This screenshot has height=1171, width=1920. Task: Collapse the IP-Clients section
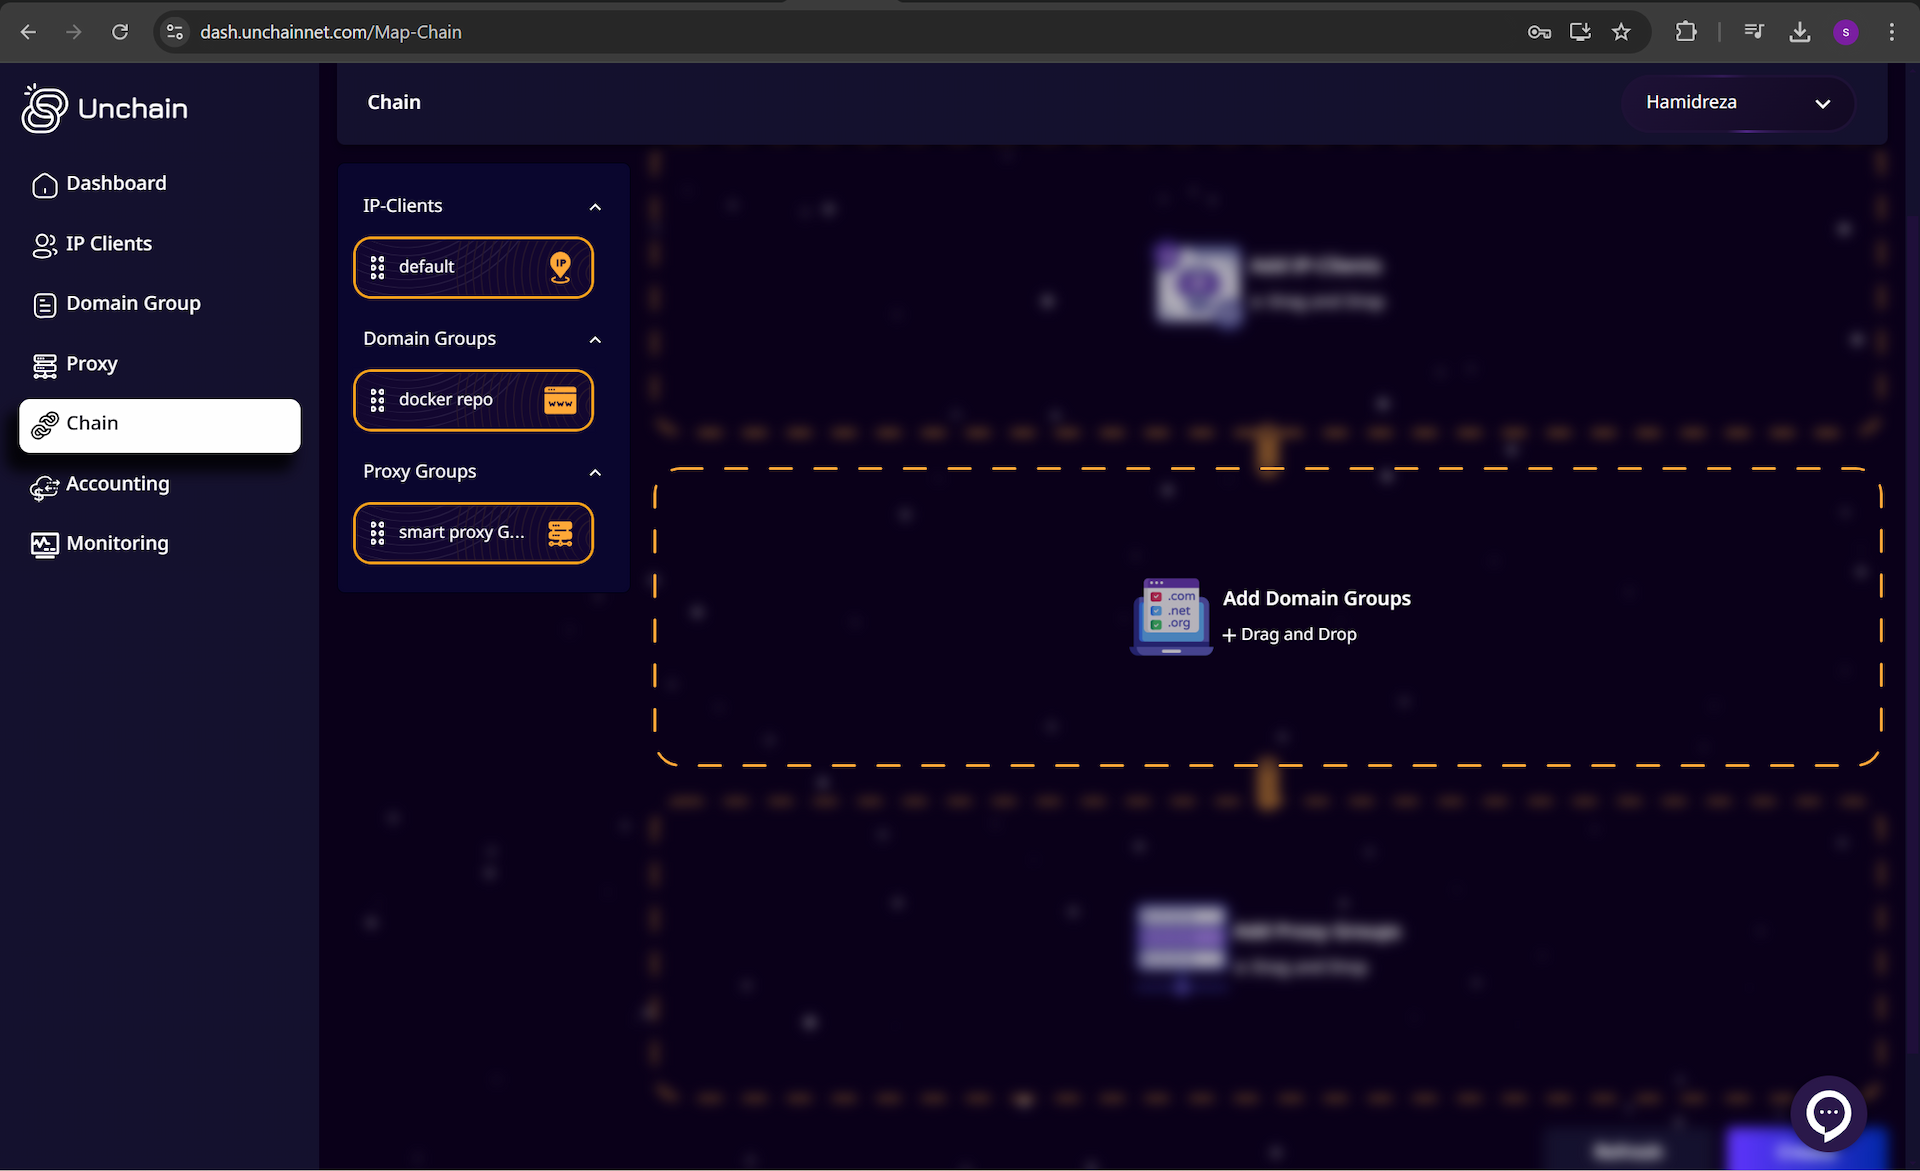pyautogui.click(x=595, y=207)
